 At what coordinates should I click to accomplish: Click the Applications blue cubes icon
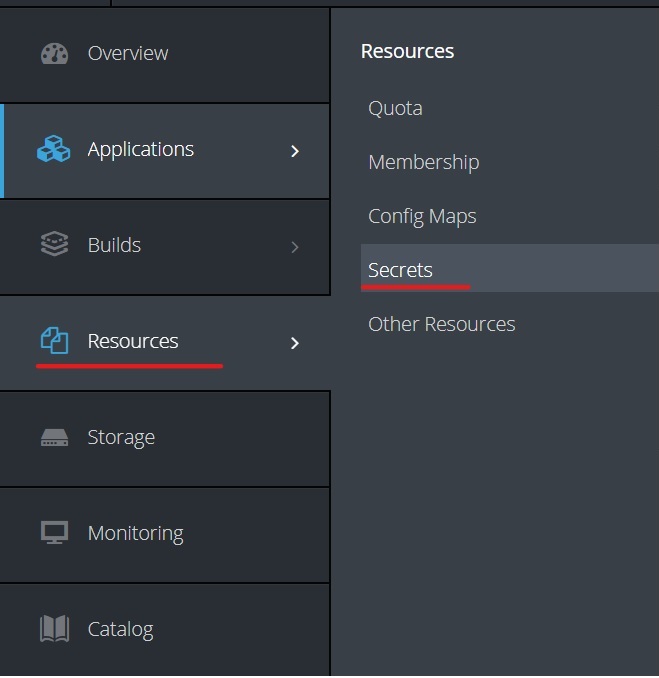[x=54, y=150]
